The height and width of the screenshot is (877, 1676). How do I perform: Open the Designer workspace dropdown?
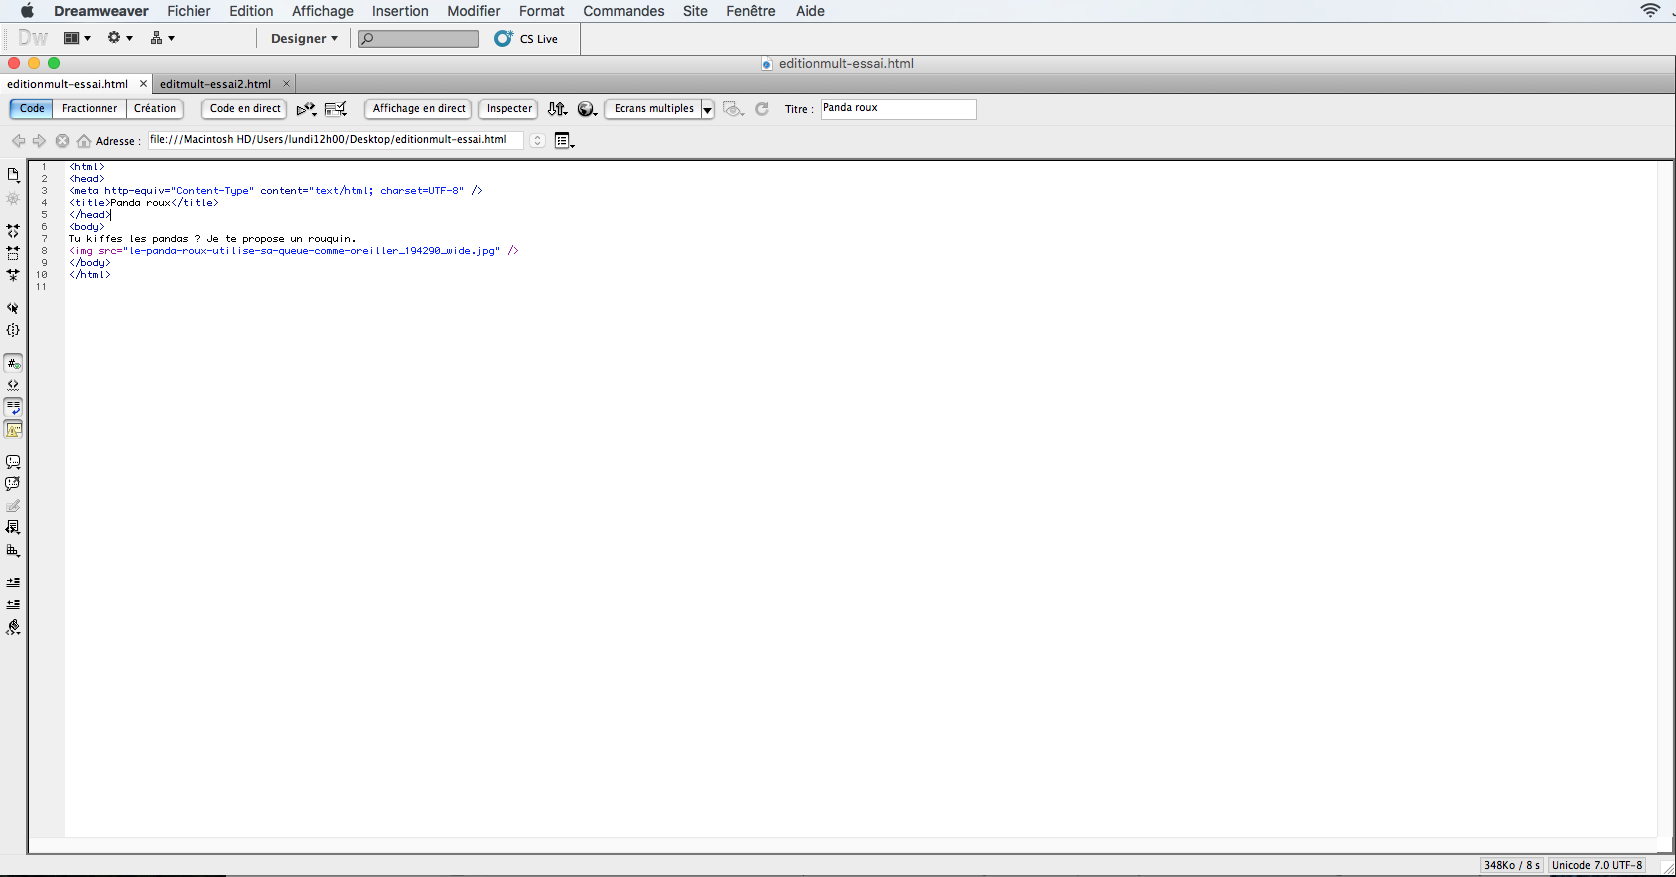304,39
